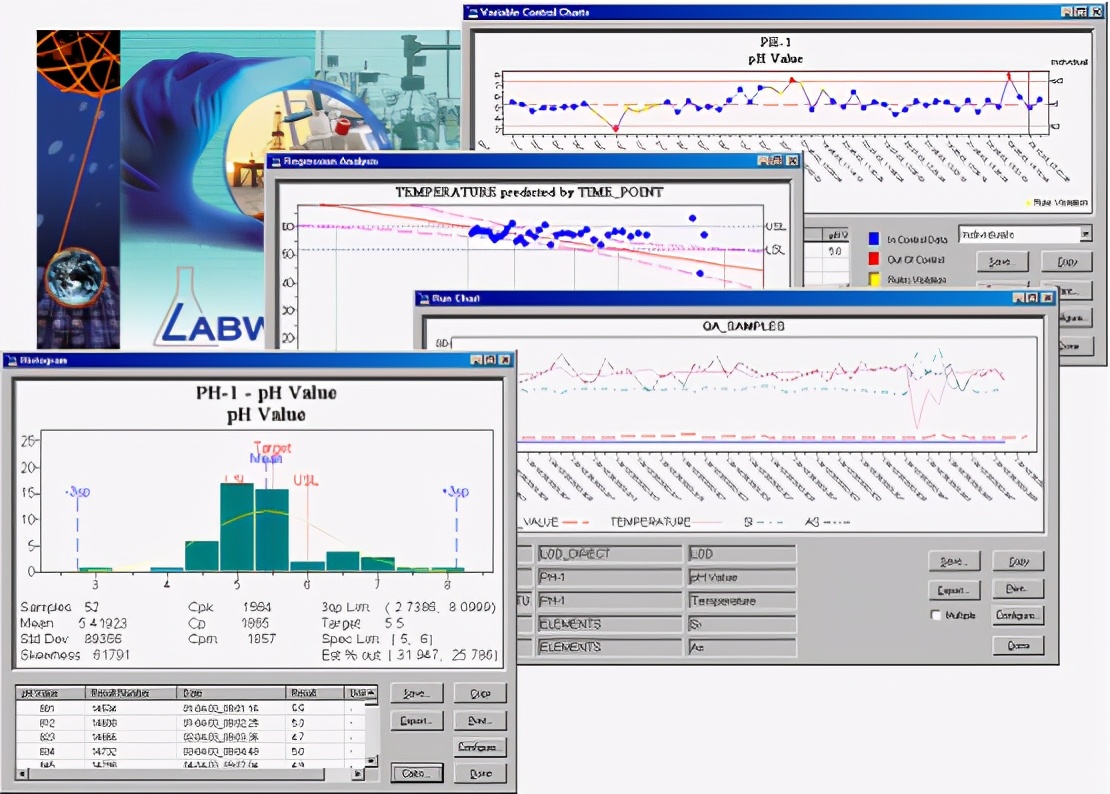Open the rules dropdown in Variable Control Charts
Image resolution: width=1110 pixels, height=794 pixels.
point(1085,234)
